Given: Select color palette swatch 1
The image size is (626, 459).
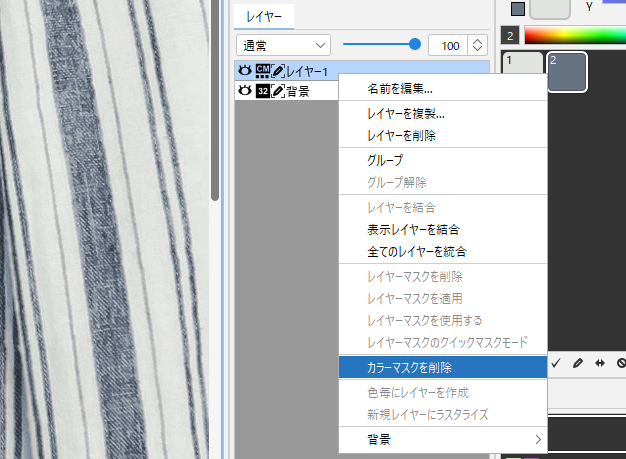Looking at the screenshot, I should click(522, 63).
